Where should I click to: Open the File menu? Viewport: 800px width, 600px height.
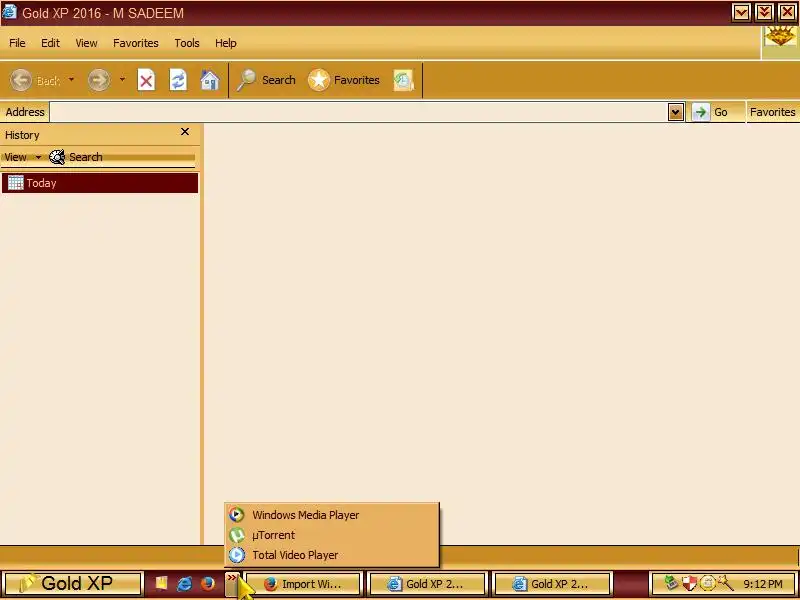point(17,43)
